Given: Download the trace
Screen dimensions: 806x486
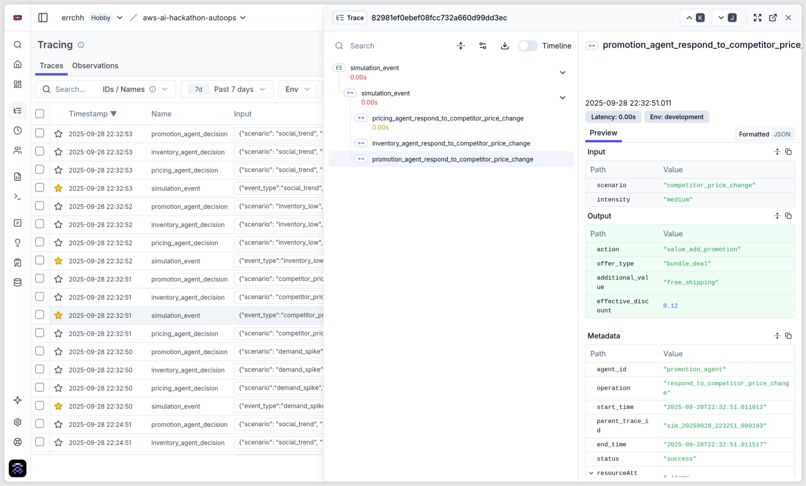Looking at the screenshot, I should [x=505, y=46].
